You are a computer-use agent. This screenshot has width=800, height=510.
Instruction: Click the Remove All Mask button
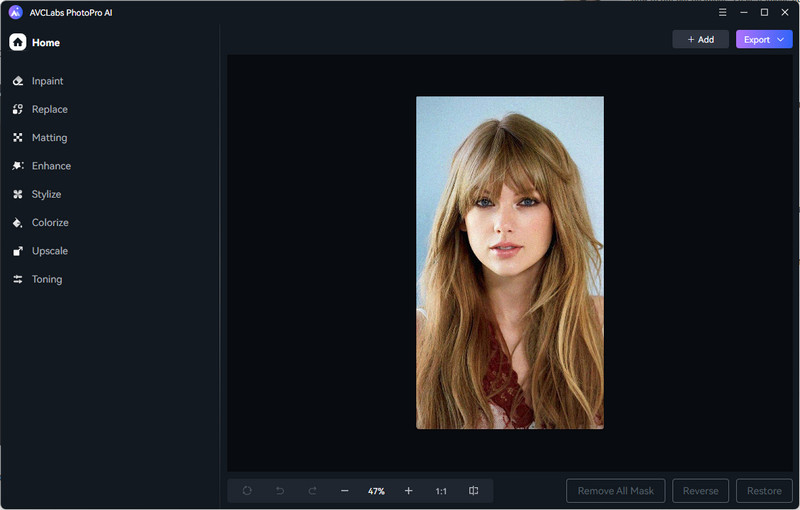tap(615, 491)
